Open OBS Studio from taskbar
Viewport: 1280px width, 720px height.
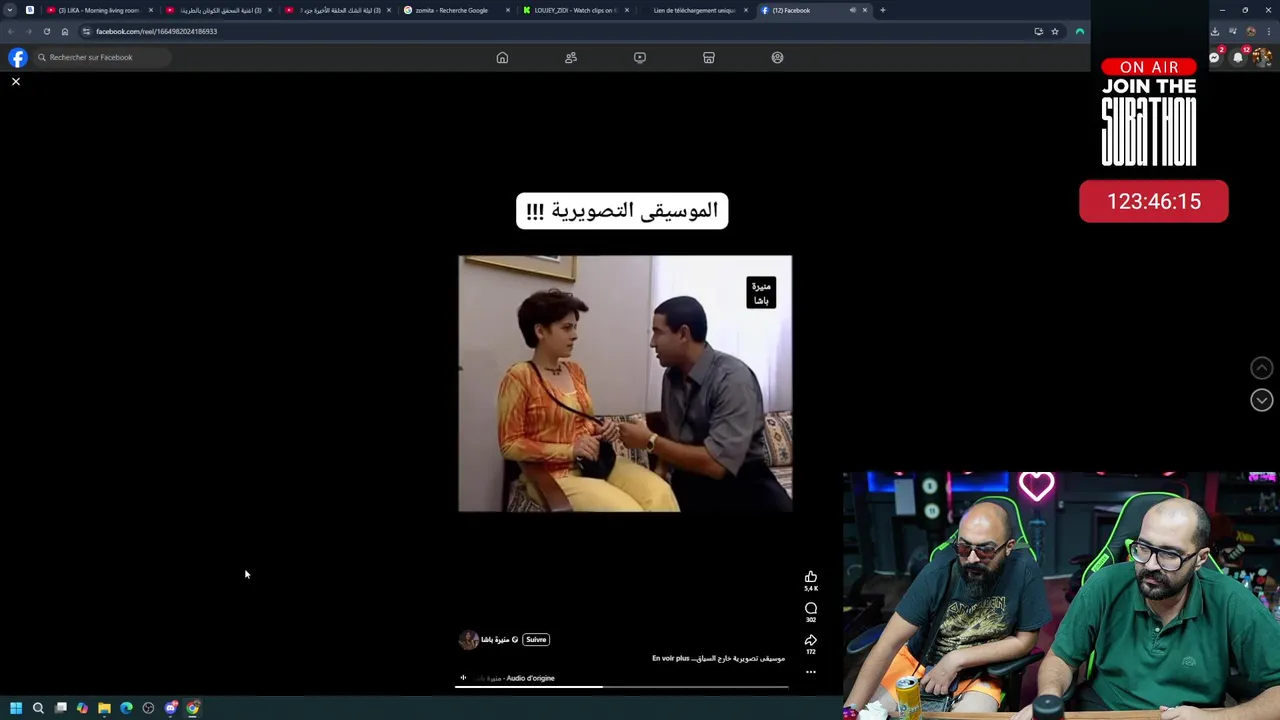pos(148,708)
